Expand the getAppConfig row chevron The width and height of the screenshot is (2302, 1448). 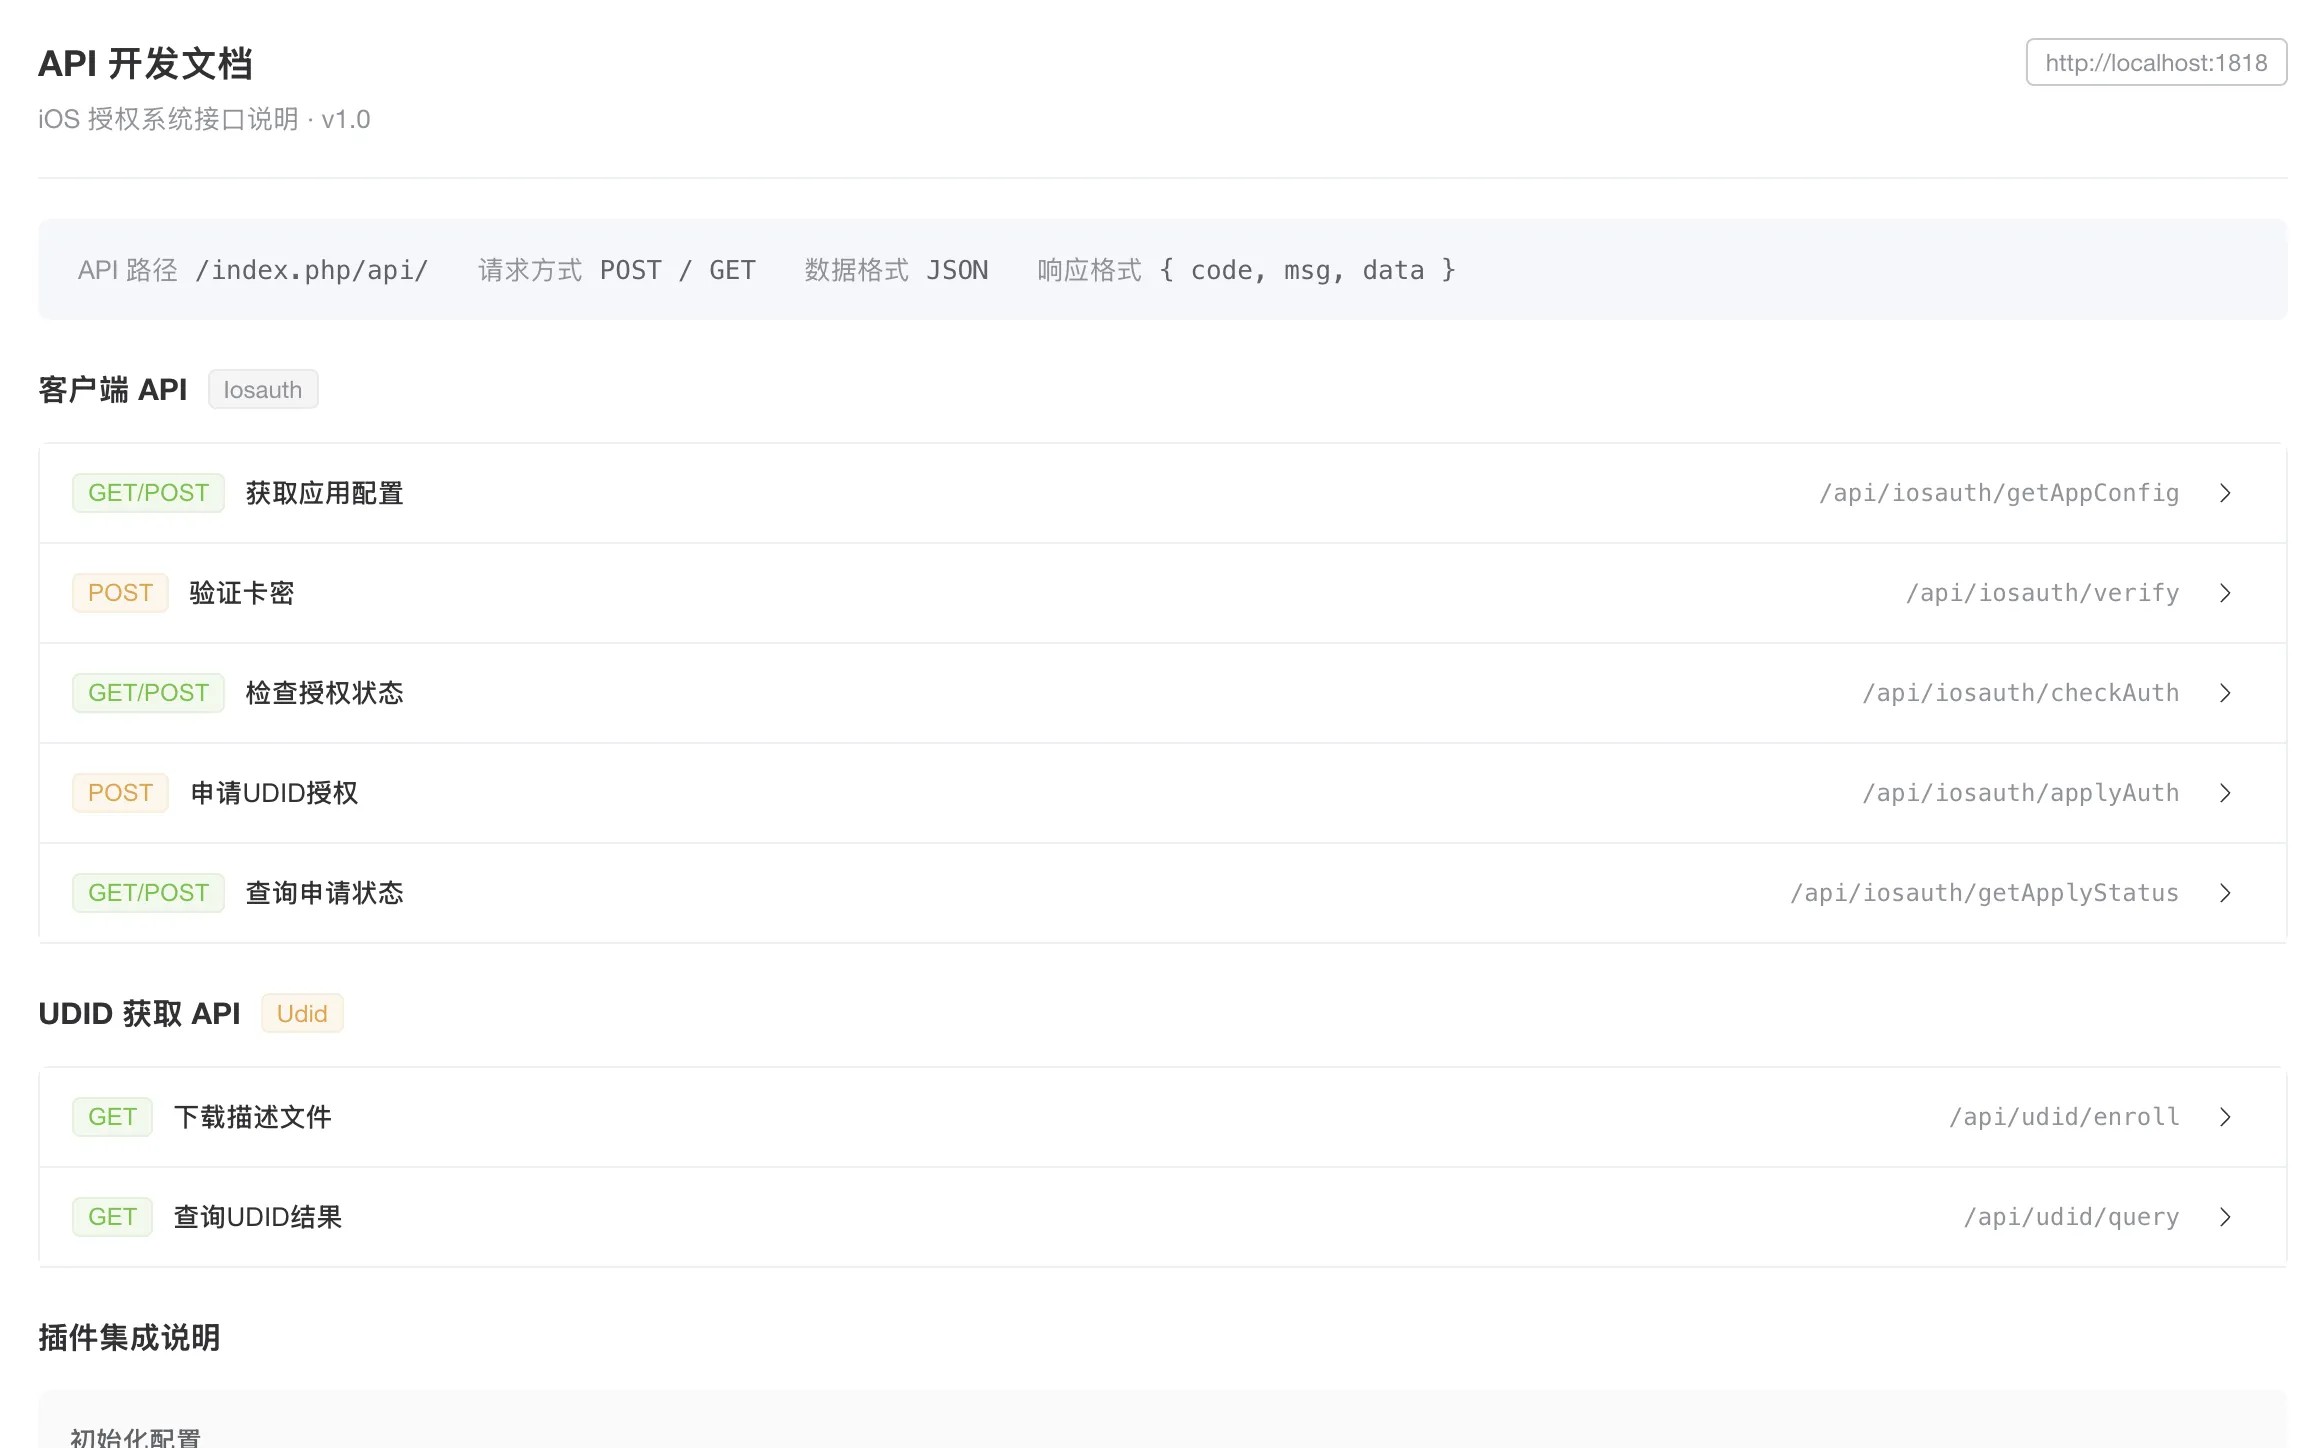pos(2225,493)
